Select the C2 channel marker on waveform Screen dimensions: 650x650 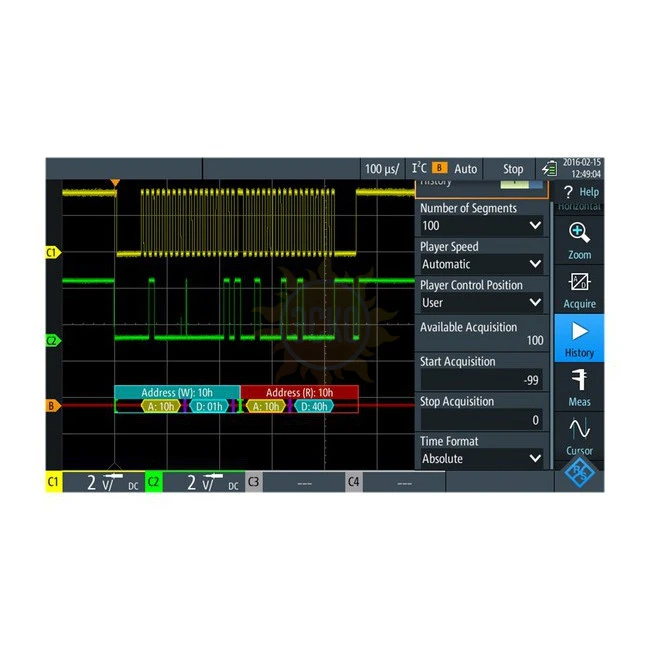click(x=53, y=341)
